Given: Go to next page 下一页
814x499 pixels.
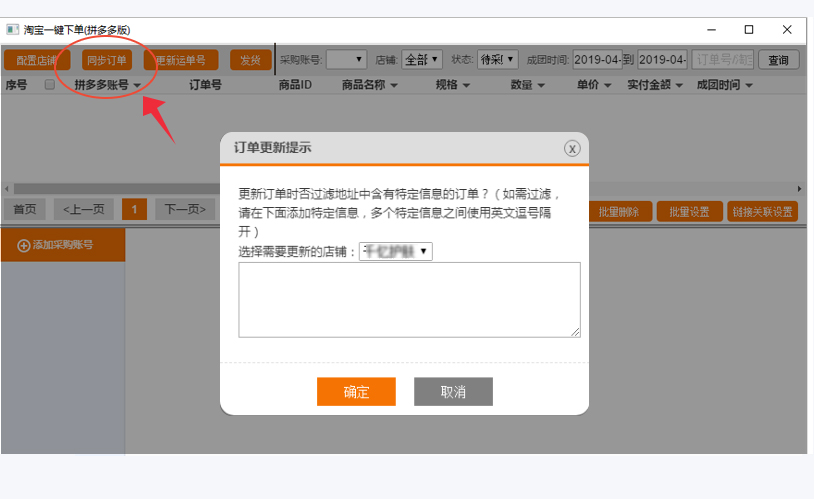Looking at the screenshot, I should tap(185, 209).
